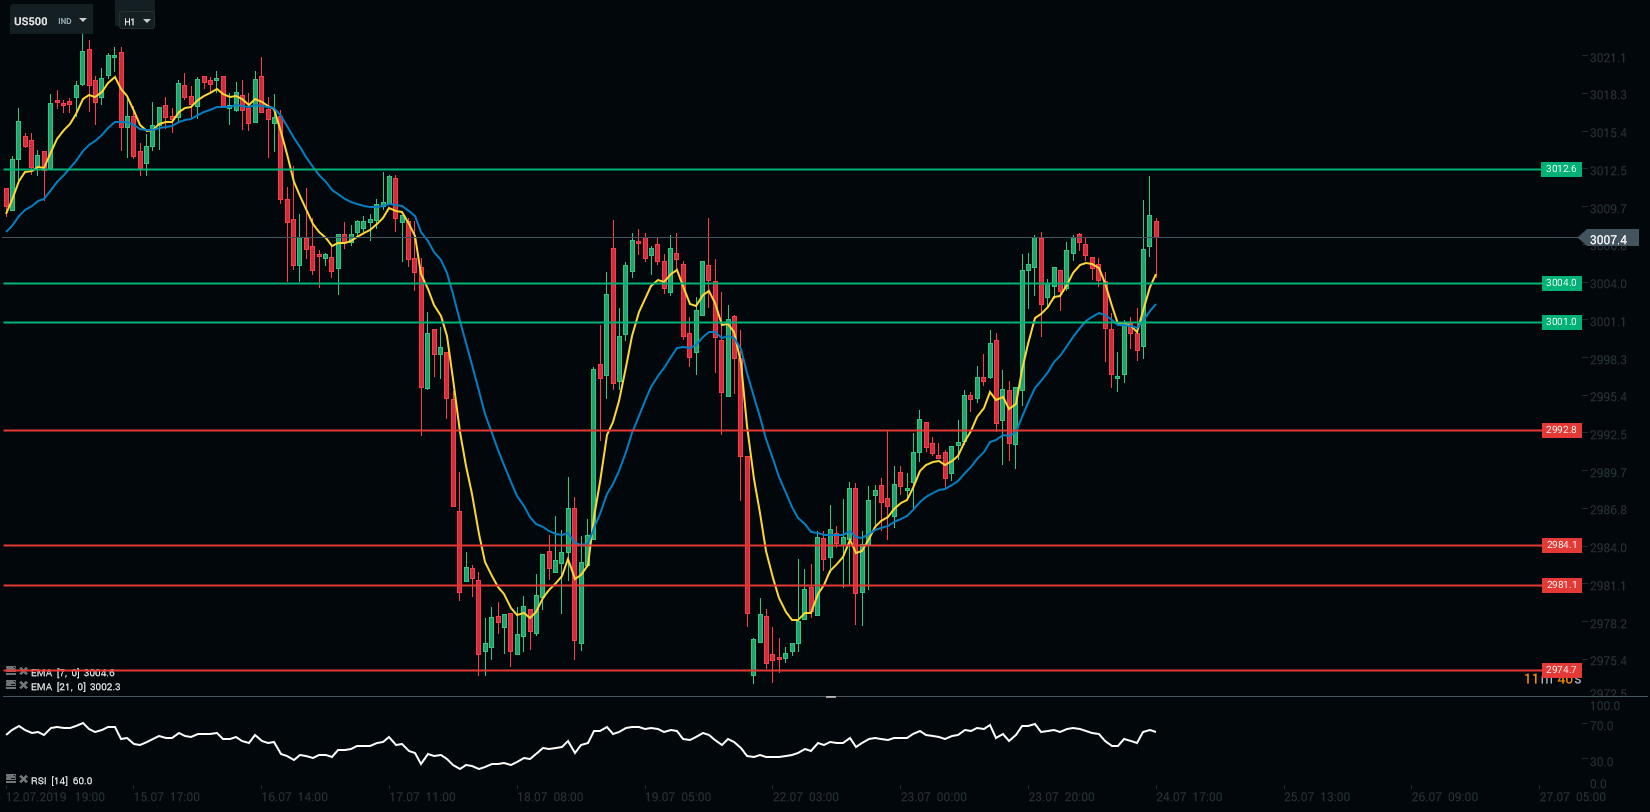
Task: Click the RSI 30.0 scale label
Action: pyautogui.click(x=1601, y=762)
